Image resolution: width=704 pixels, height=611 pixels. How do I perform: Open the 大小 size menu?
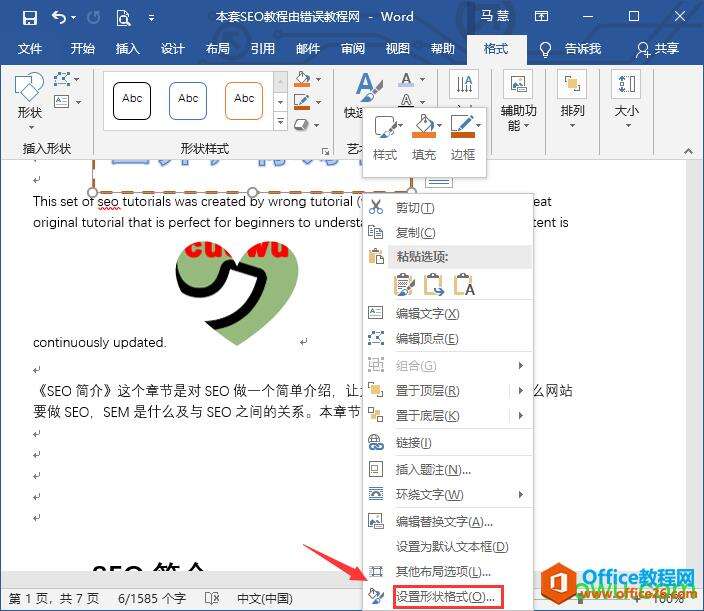pos(626,100)
